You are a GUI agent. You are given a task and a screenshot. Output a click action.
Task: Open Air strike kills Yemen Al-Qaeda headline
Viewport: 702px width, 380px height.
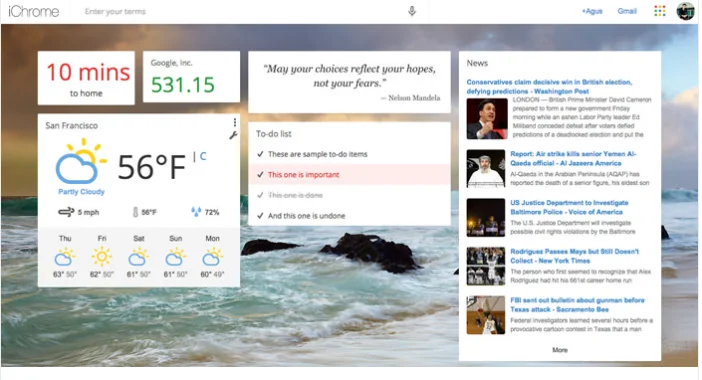pos(573,158)
